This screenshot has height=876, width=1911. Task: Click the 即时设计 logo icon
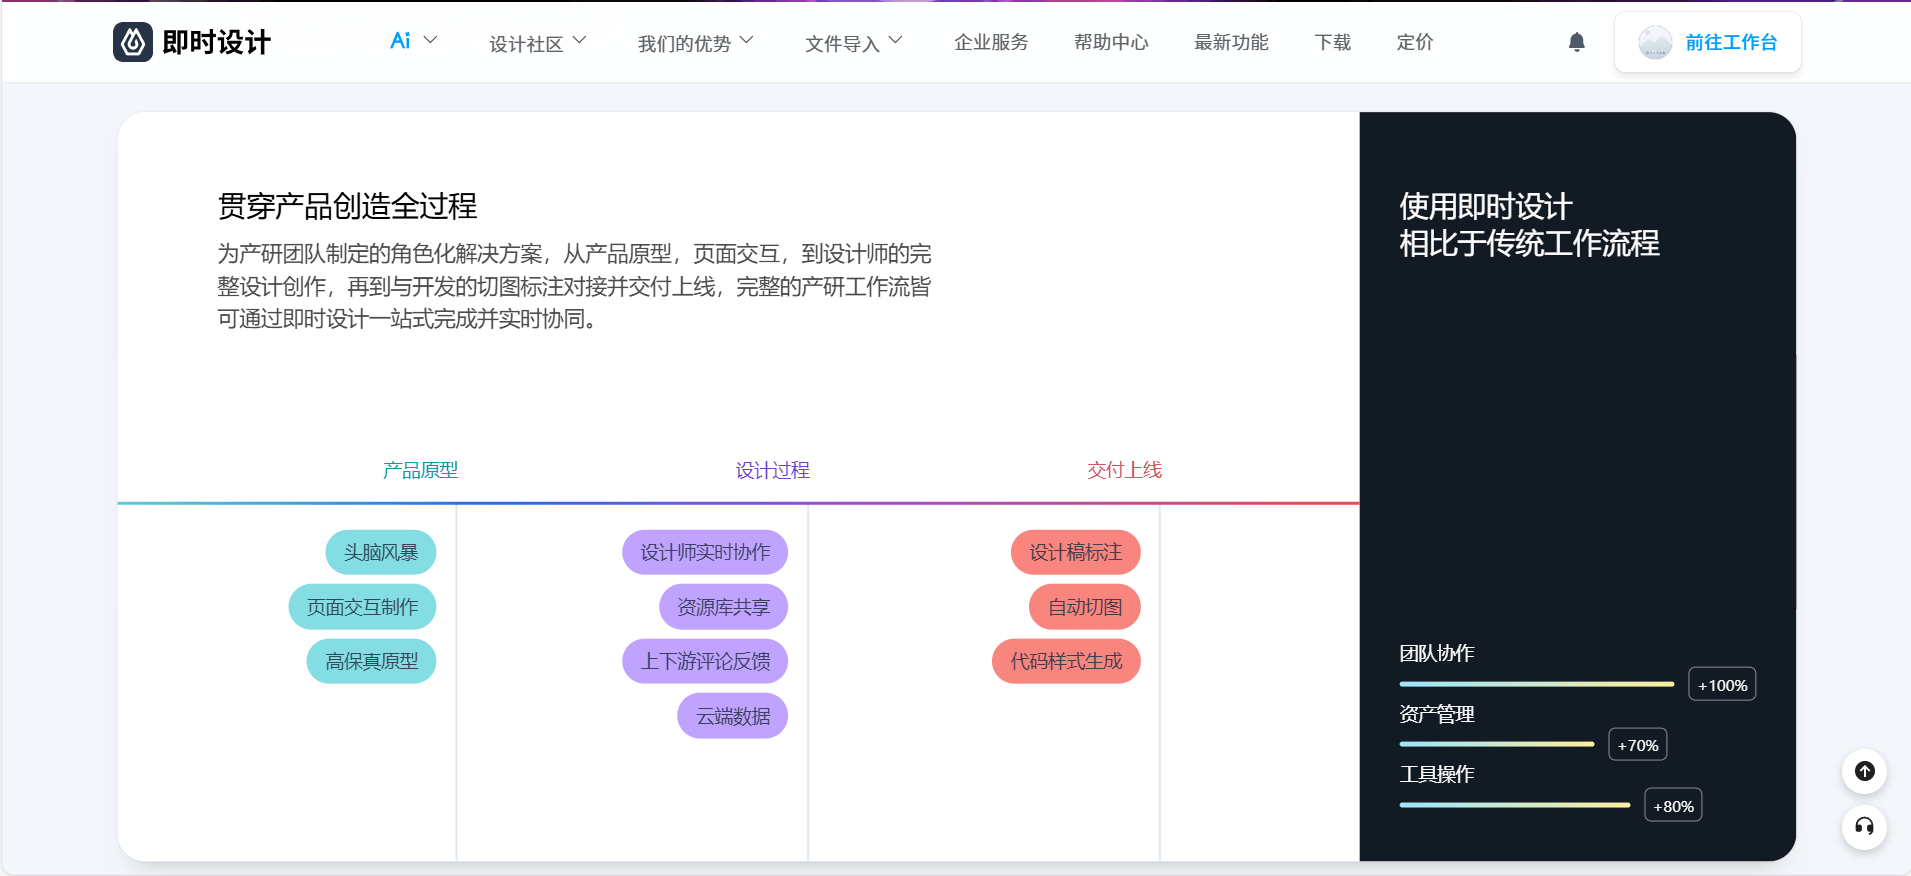click(x=133, y=42)
